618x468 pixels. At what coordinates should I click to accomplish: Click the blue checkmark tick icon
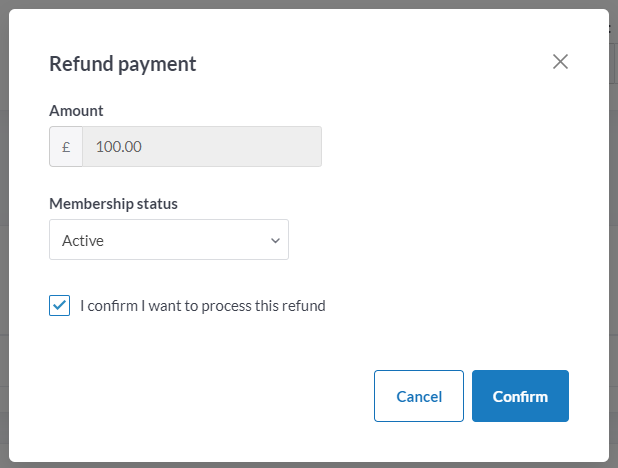[59, 305]
